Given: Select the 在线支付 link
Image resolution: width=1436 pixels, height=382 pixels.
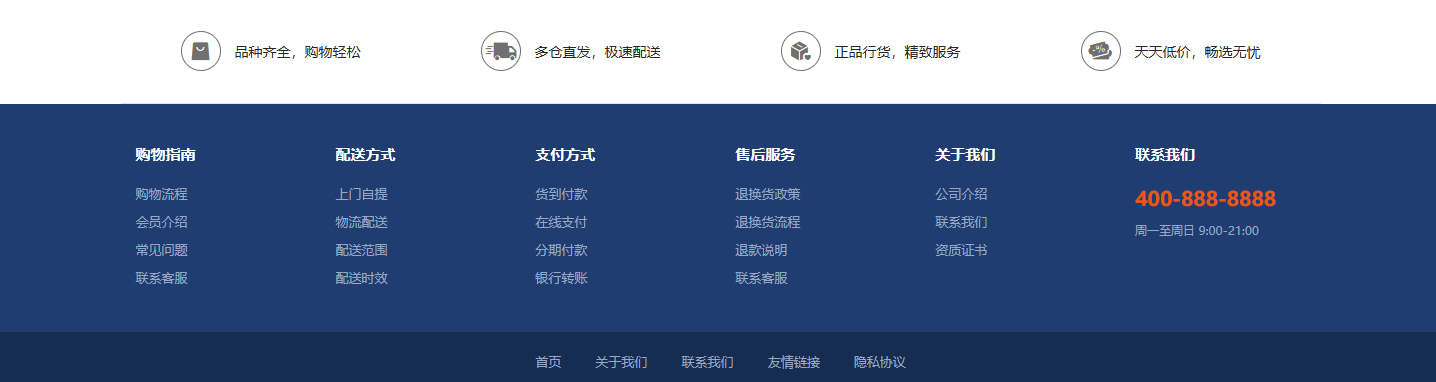Looking at the screenshot, I should pos(562,222).
